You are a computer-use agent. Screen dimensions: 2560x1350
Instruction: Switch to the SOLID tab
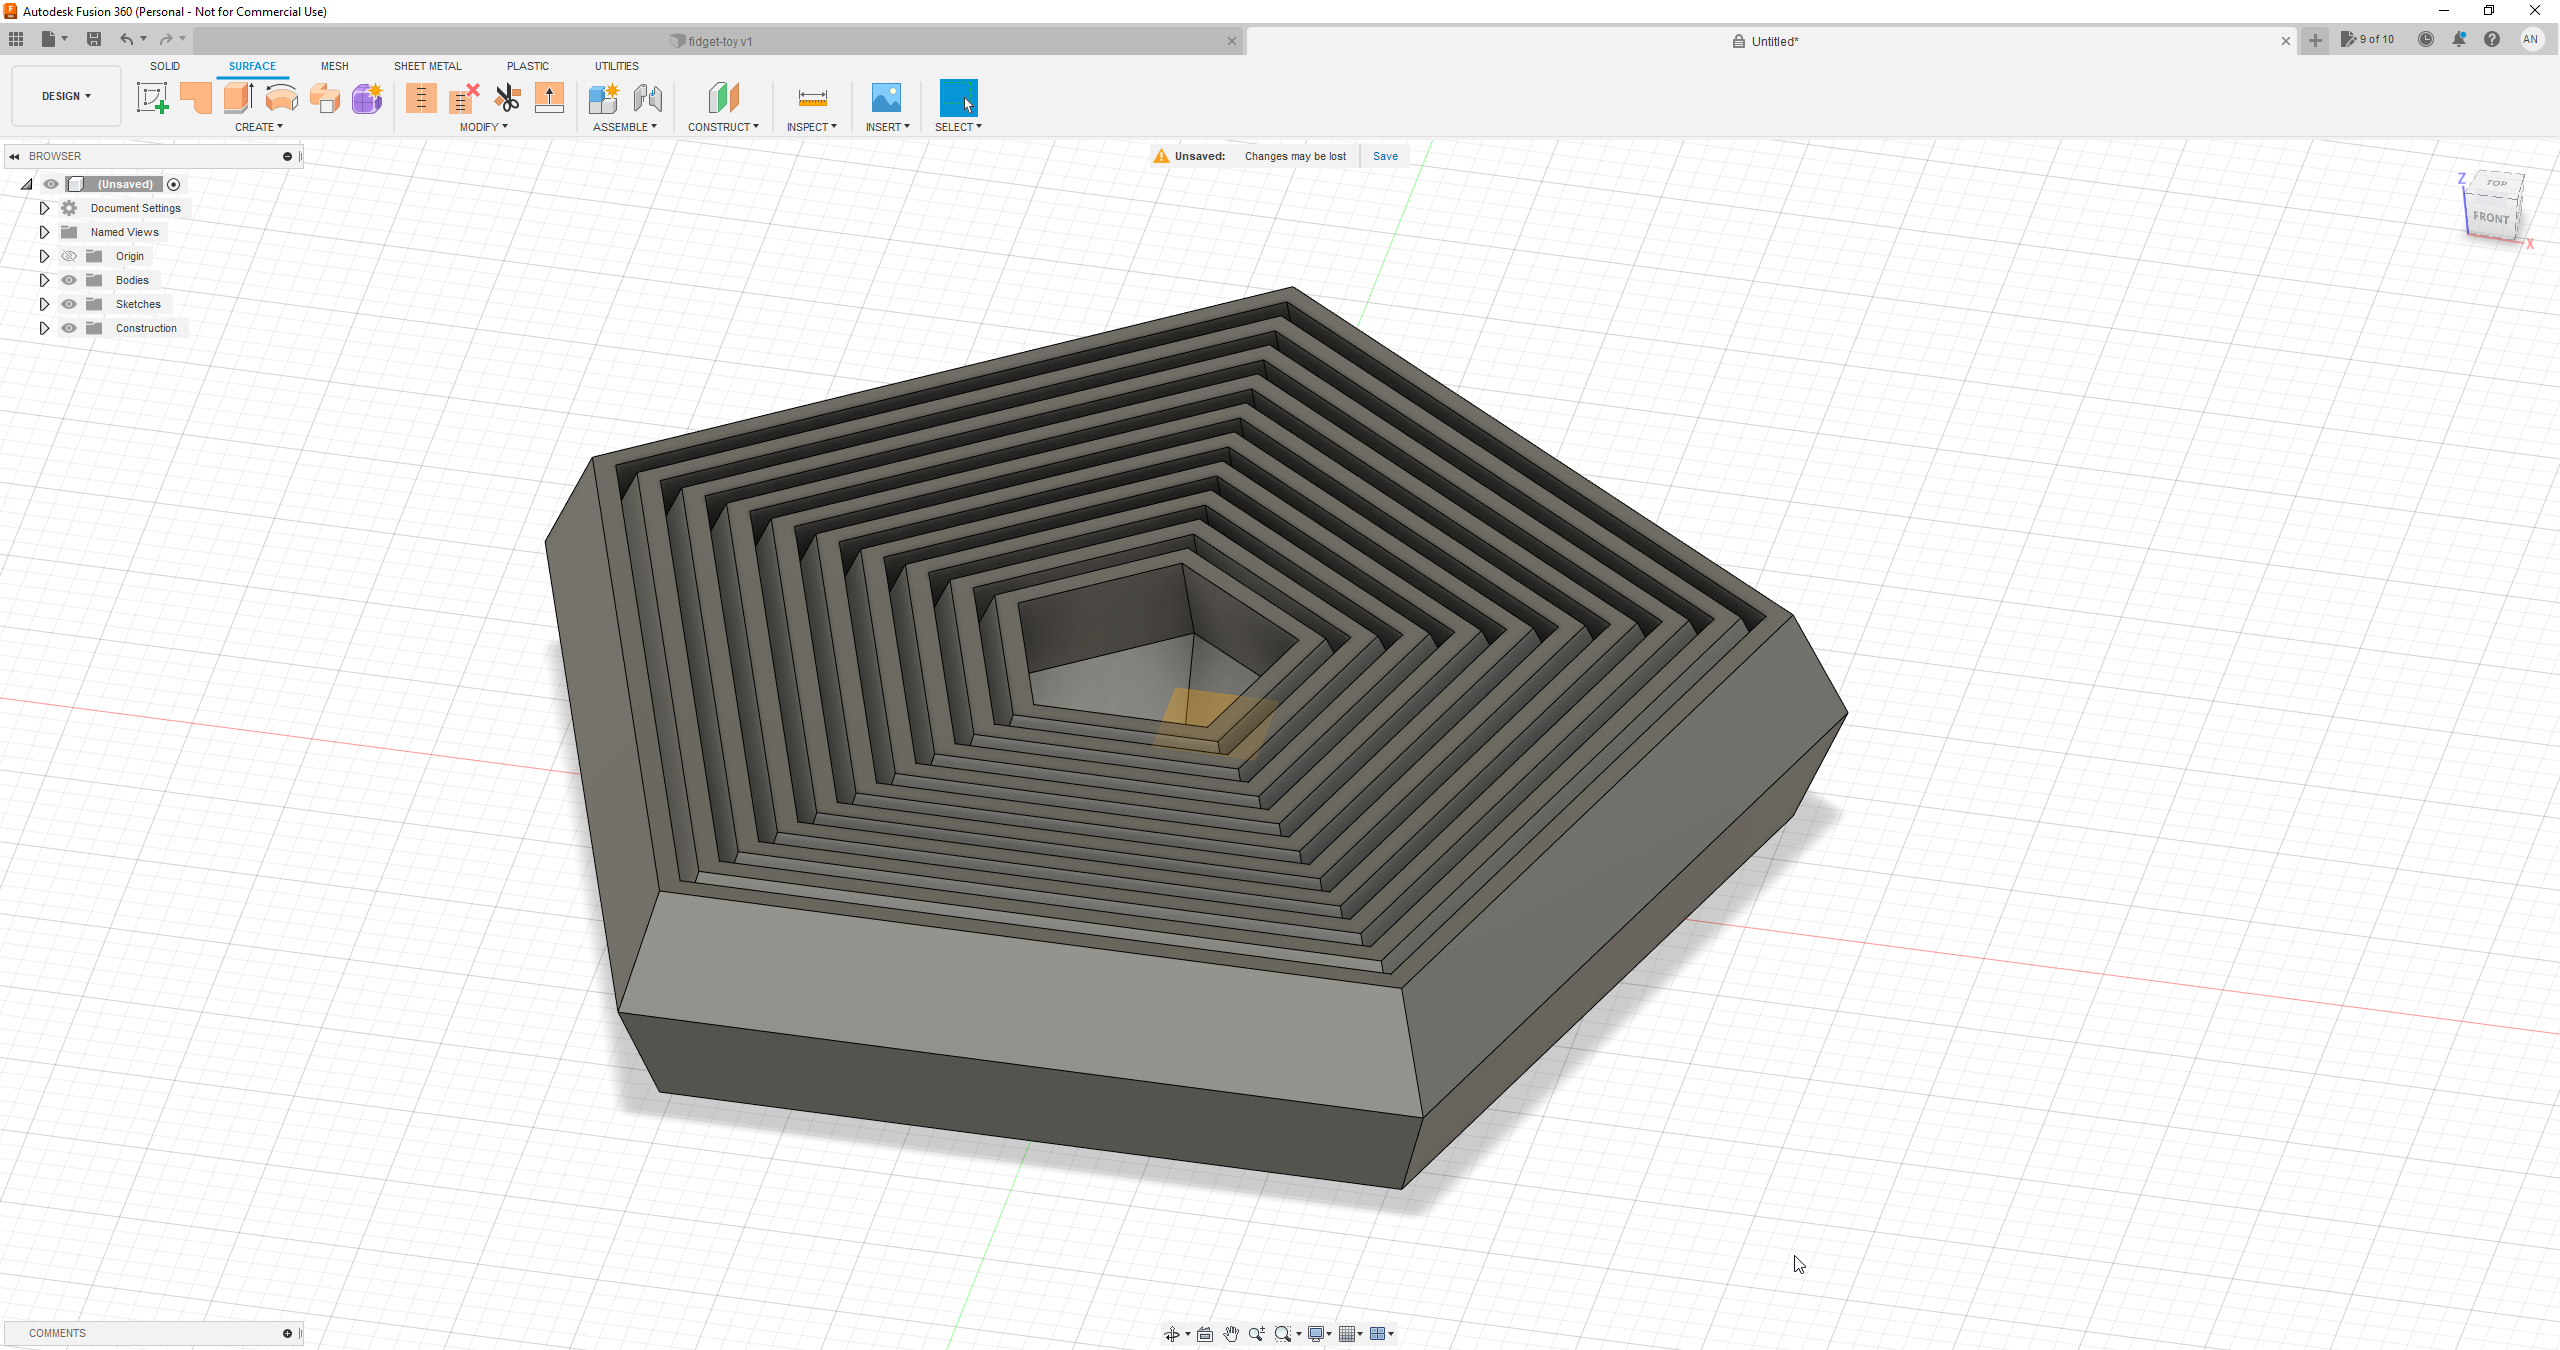coord(165,66)
